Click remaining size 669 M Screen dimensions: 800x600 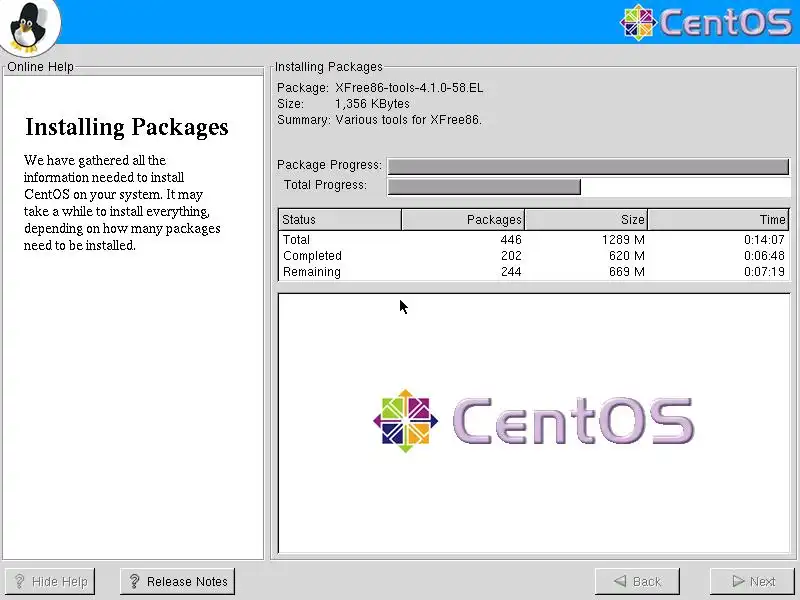coord(627,271)
